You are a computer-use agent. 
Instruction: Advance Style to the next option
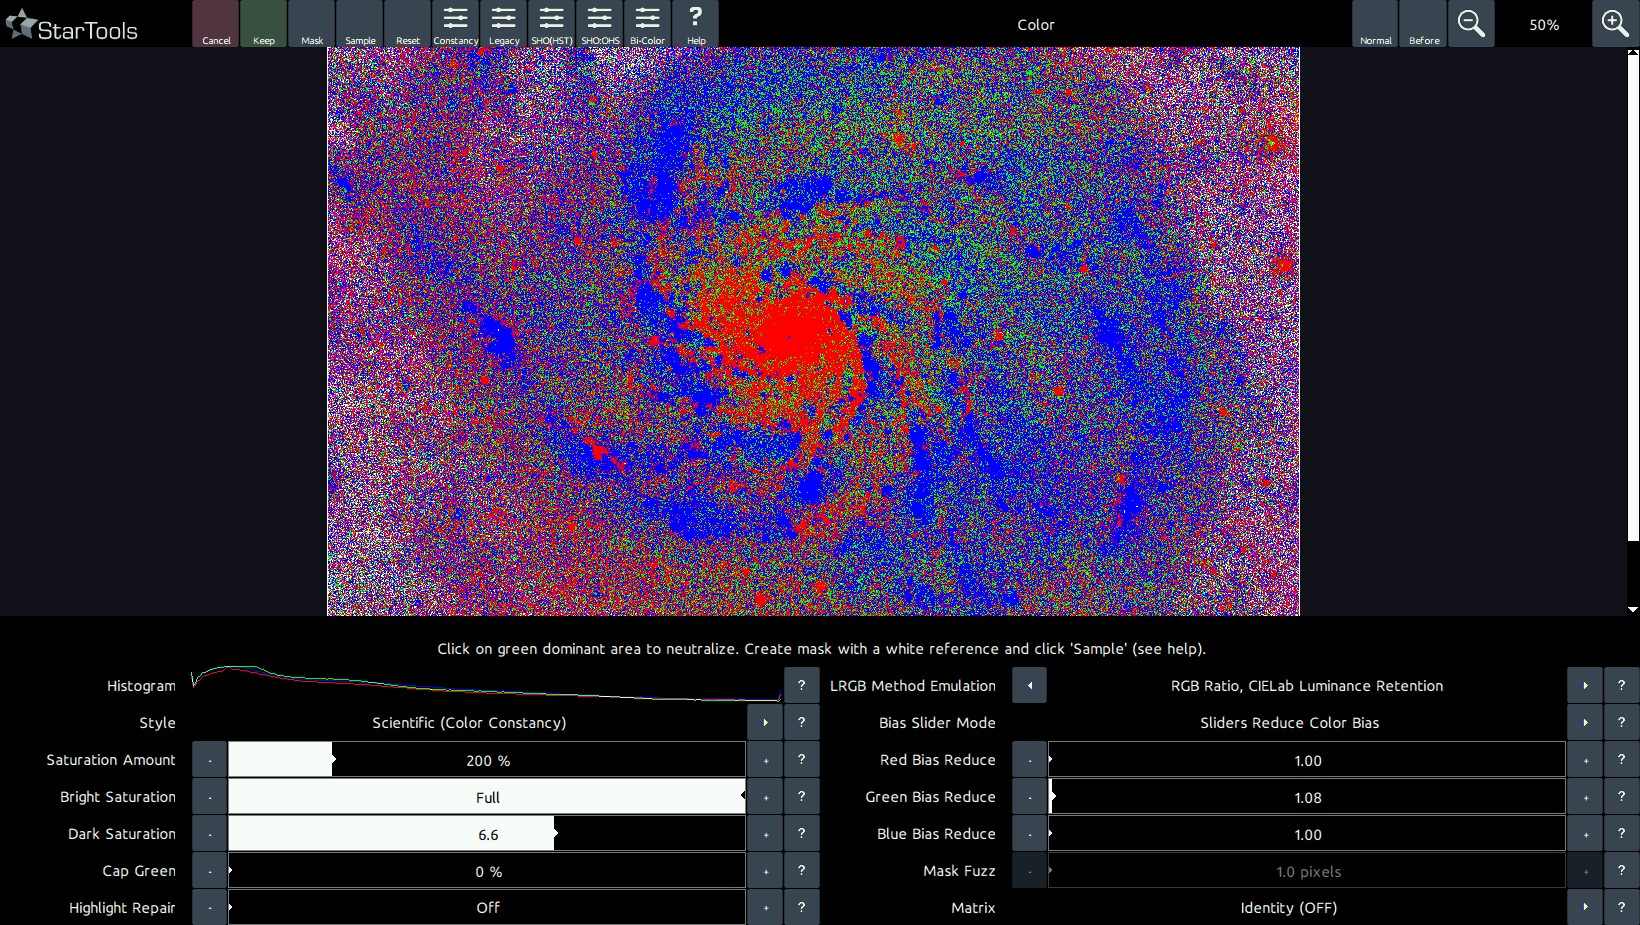click(765, 722)
